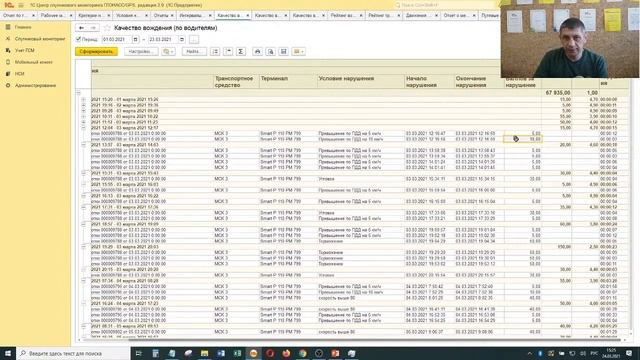
Task: Select the total cell 67 935,00
Action: click(x=557, y=93)
